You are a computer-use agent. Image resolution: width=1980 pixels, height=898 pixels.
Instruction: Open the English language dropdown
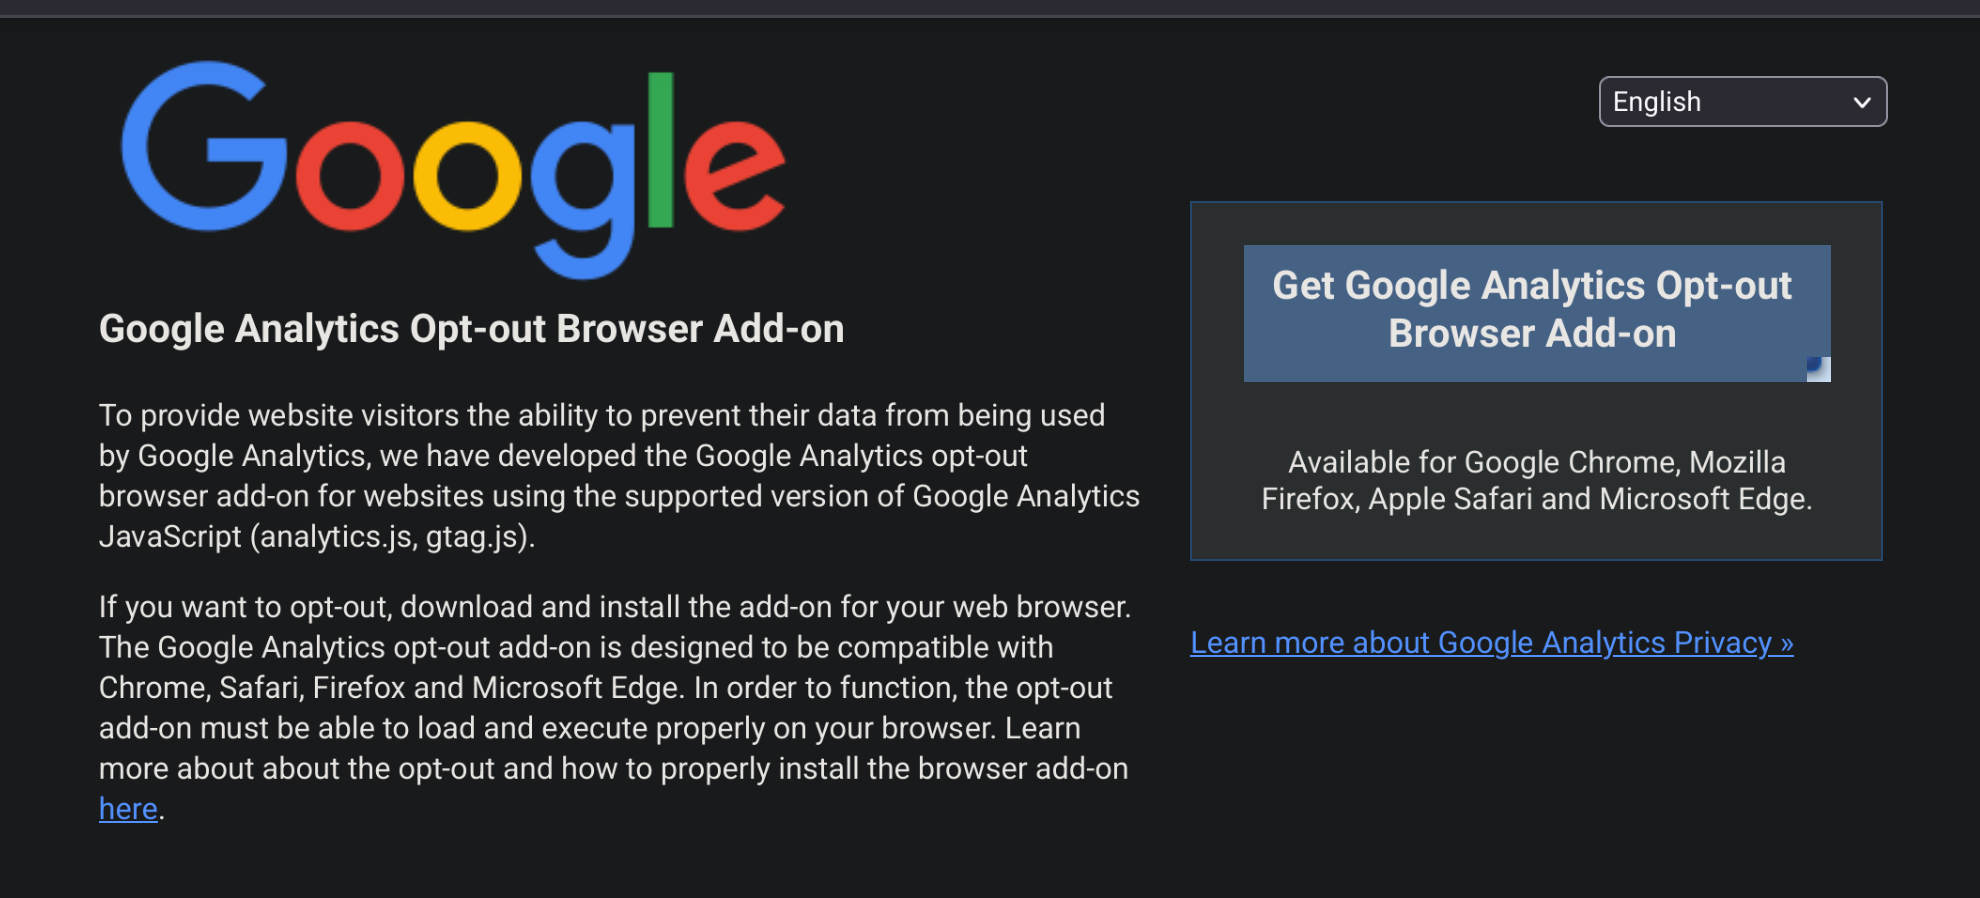click(1742, 102)
